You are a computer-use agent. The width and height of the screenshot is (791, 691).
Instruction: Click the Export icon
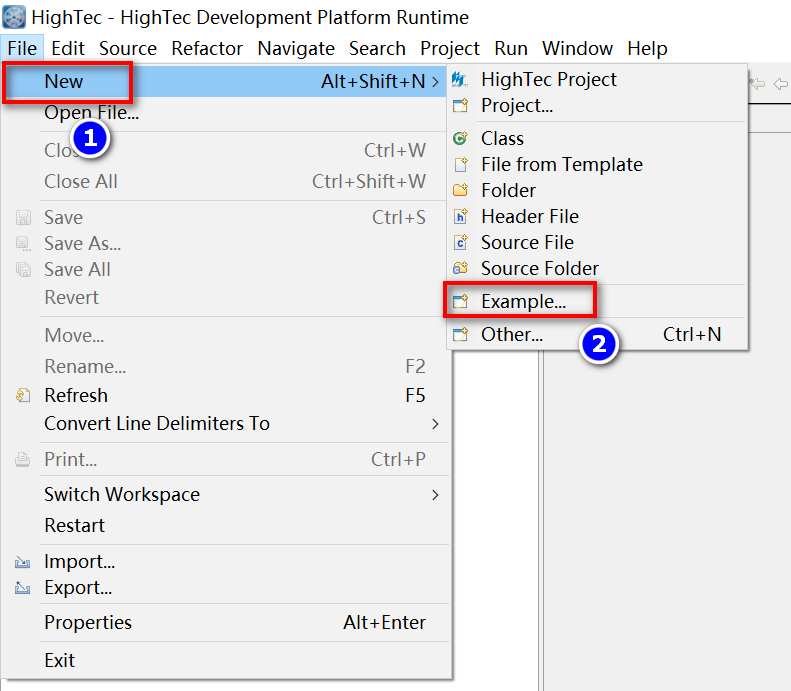click(x=22, y=588)
